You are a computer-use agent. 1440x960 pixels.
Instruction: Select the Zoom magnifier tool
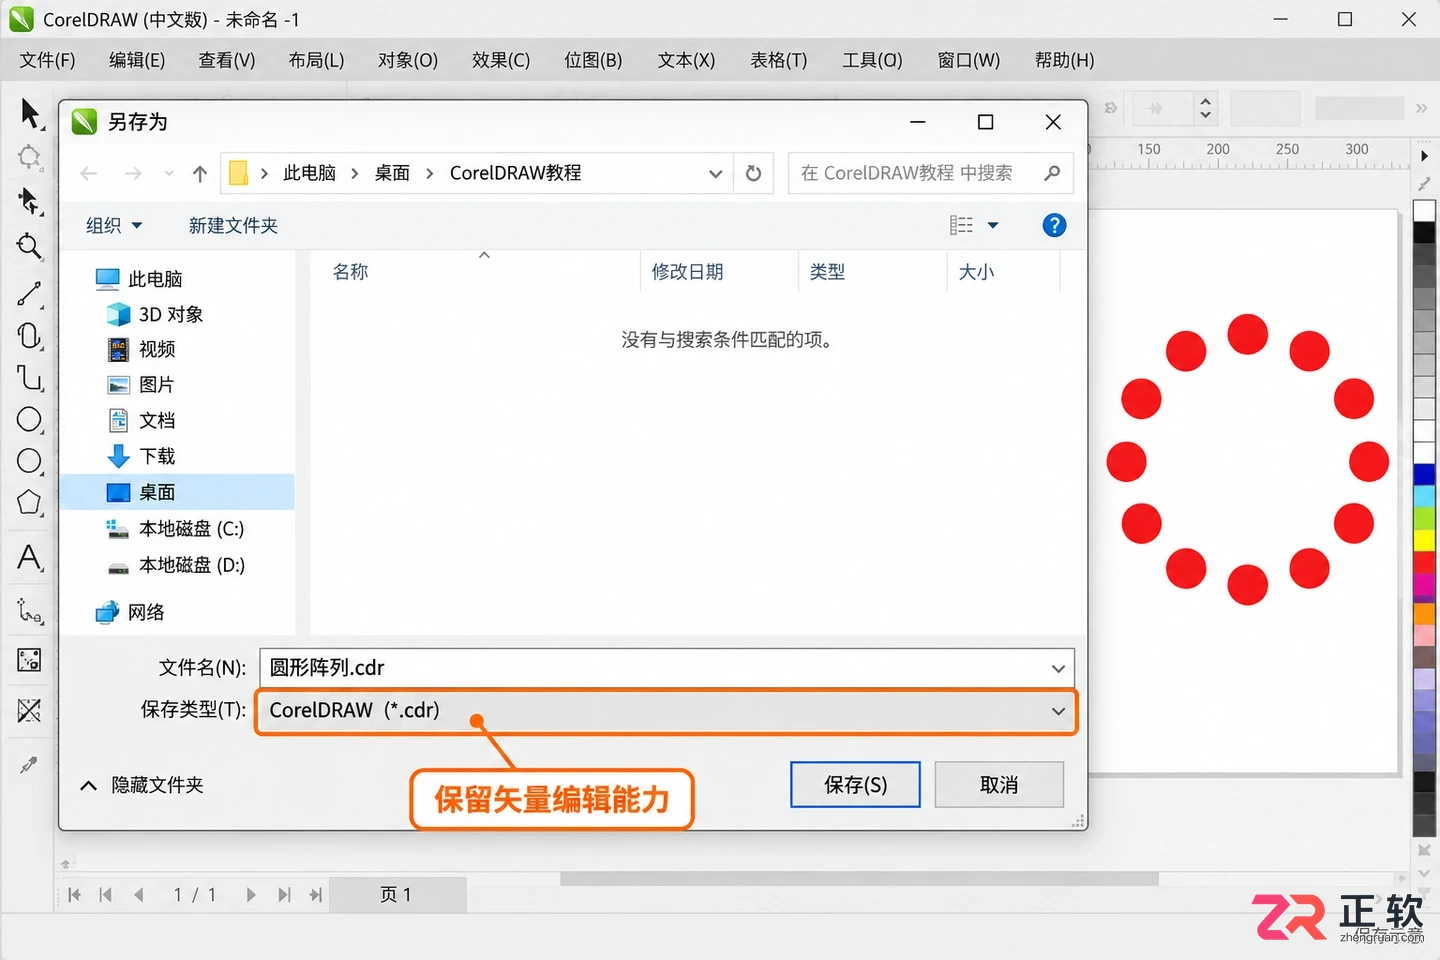click(x=29, y=246)
